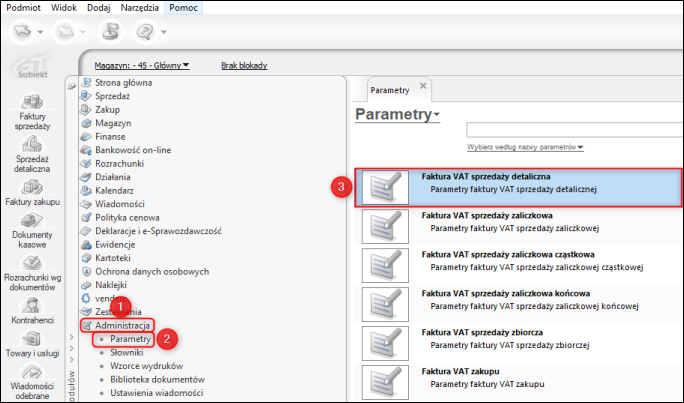Click the icon of Faktura VAT zakupu
Viewport: 684px width, 403px height.
click(x=385, y=382)
